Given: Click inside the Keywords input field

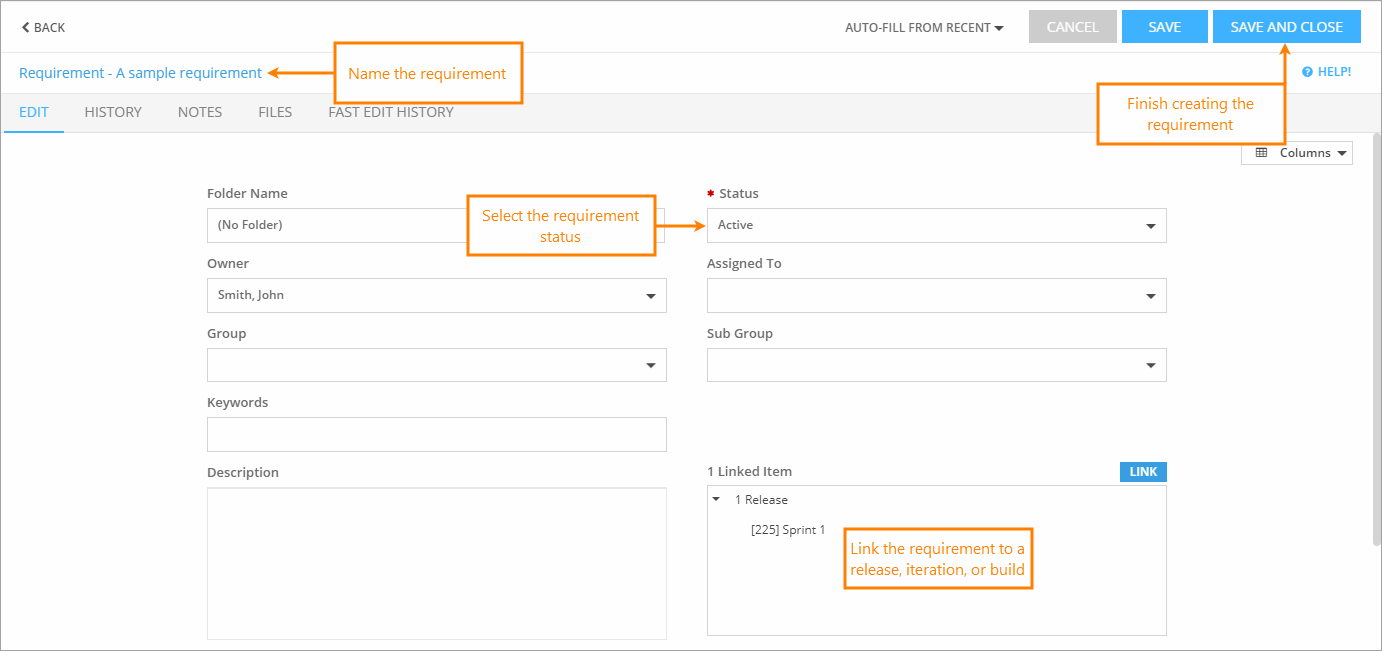Looking at the screenshot, I should coord(436,434).
